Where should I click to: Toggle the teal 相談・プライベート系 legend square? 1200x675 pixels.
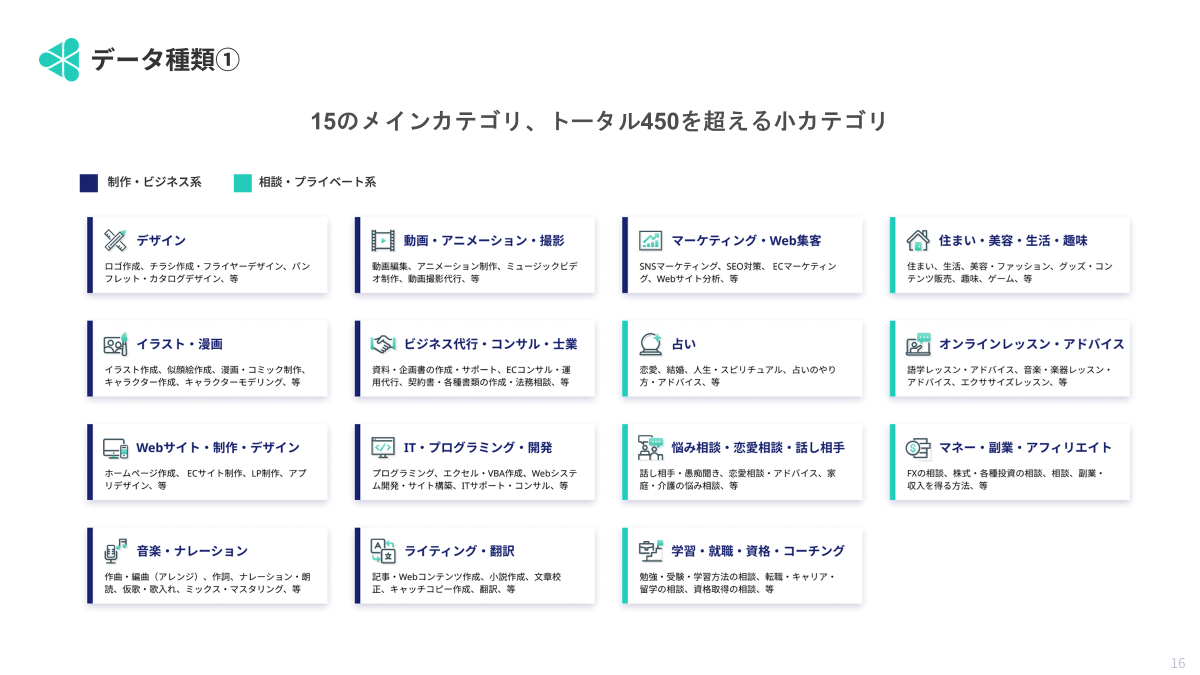coord(244,182)
